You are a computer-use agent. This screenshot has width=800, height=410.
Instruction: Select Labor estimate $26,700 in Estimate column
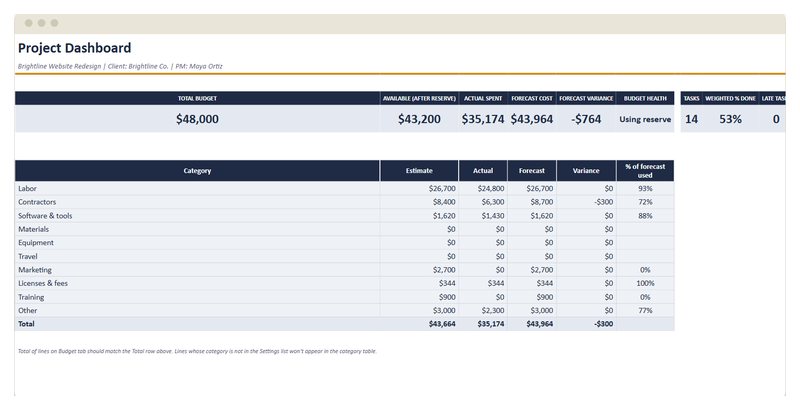[419, 189]
